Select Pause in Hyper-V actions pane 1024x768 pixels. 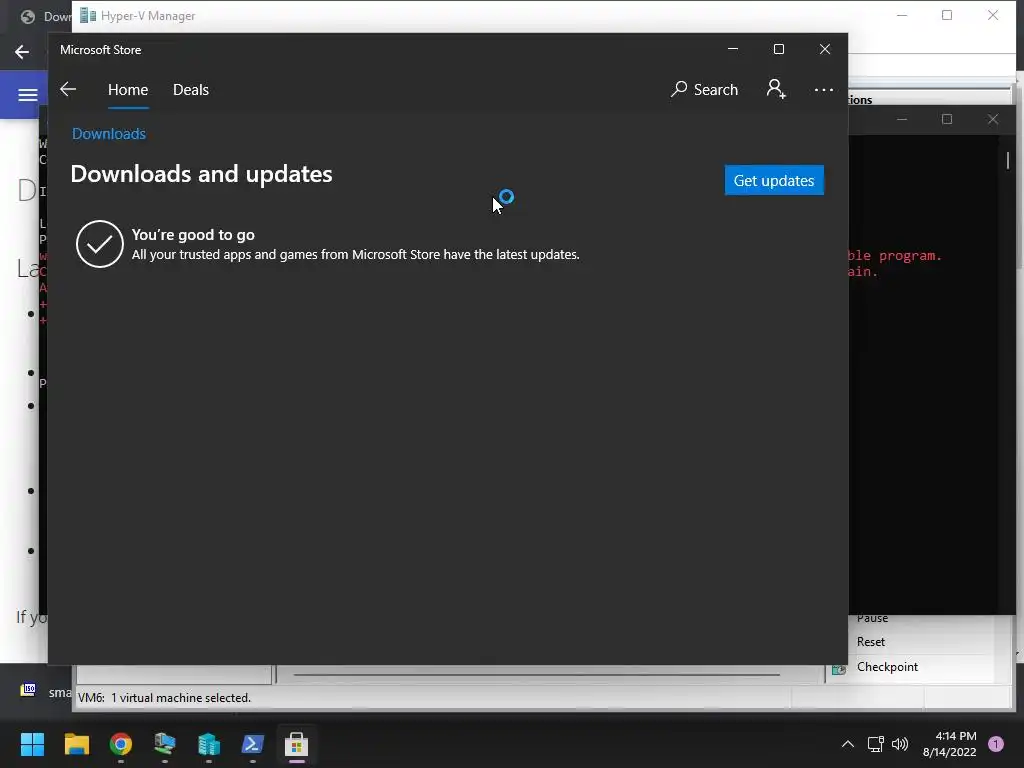click(x=872, y=619)
